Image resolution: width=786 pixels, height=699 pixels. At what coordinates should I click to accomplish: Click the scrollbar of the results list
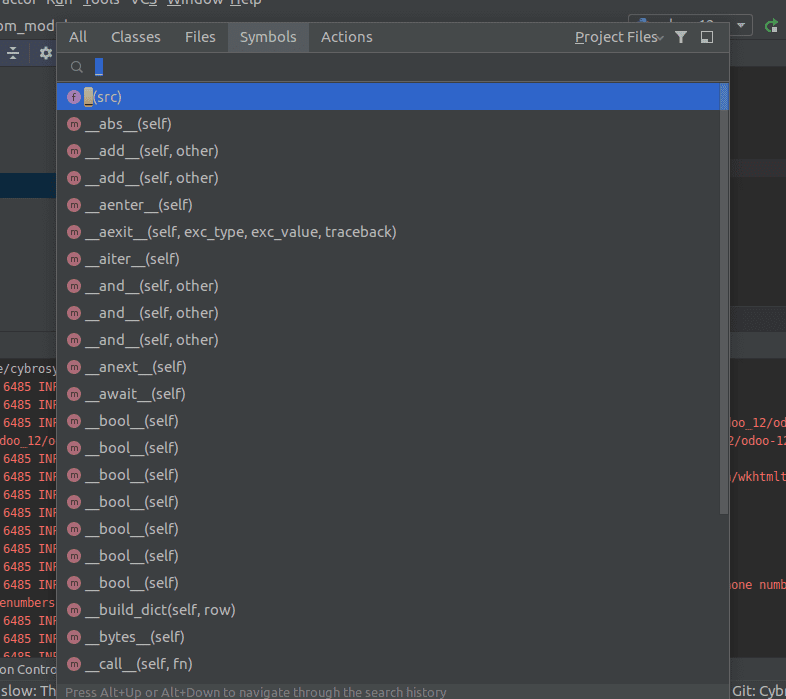724,299
